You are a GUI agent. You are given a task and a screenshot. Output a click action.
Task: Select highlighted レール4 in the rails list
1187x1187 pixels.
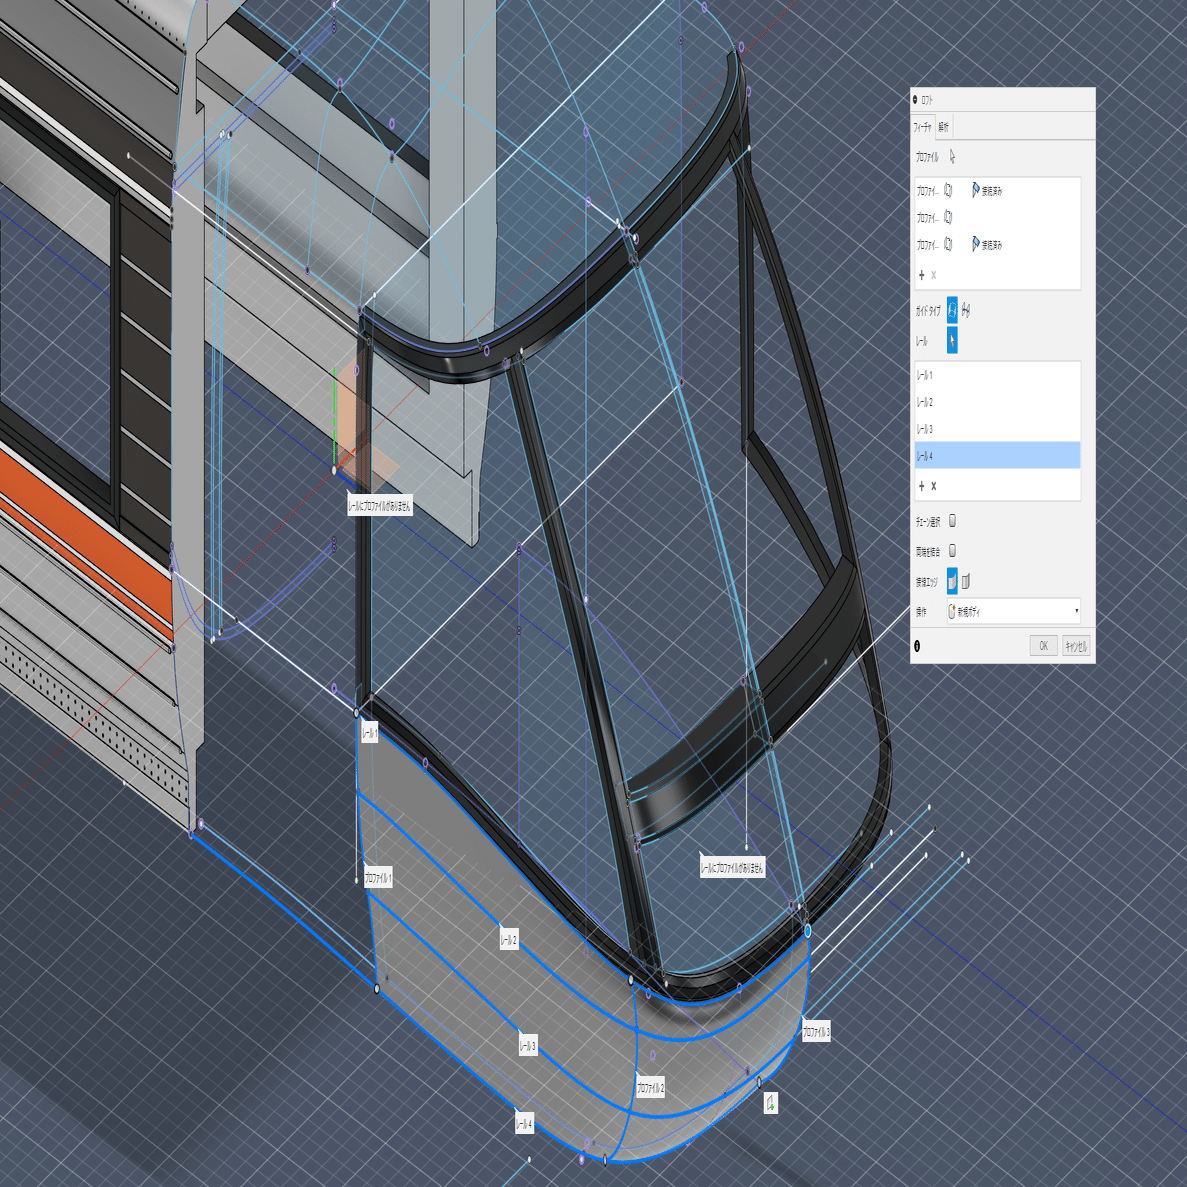(x=997, y=456)
